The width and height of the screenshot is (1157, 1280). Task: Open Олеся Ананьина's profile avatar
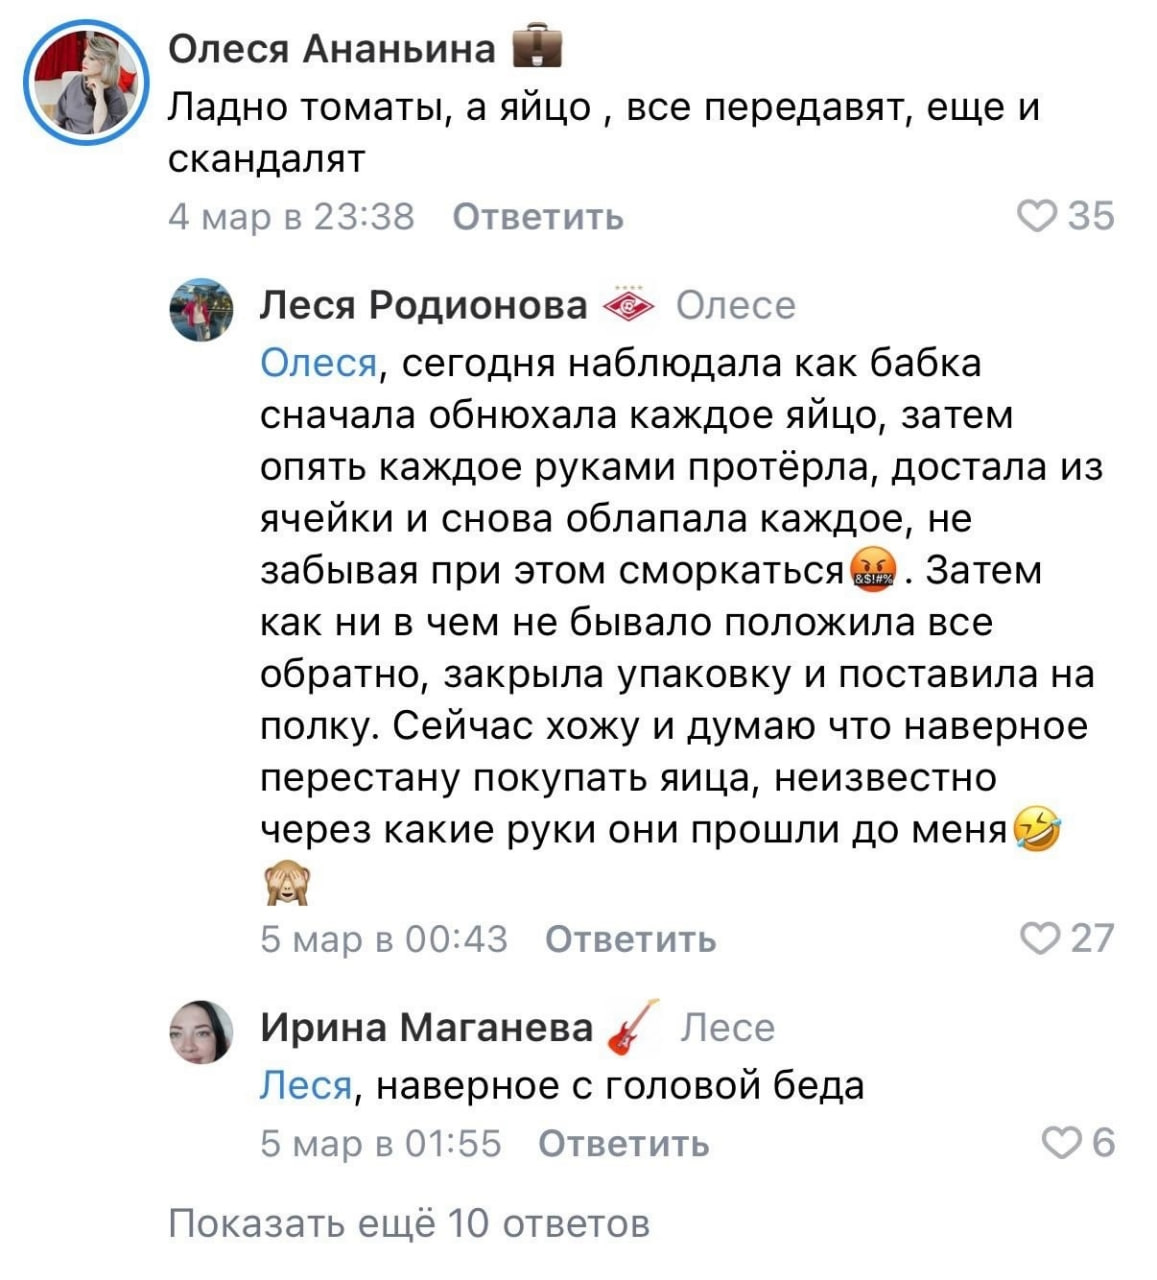86,82
